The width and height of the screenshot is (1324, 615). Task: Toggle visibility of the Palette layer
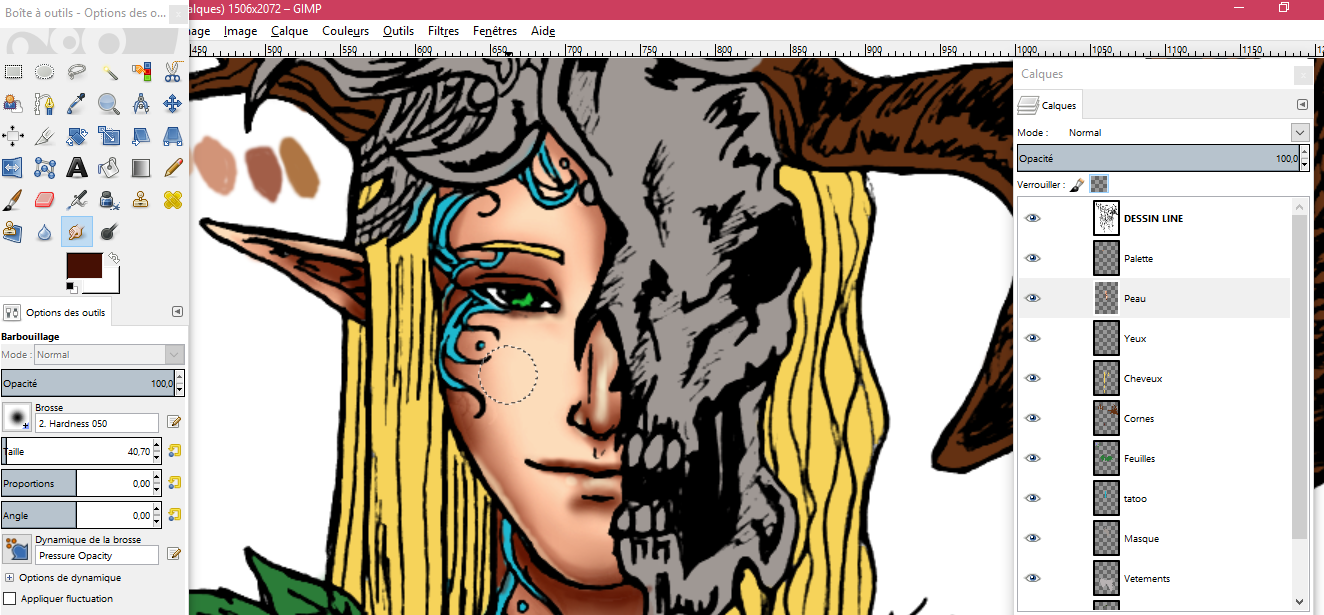[x=1033, y=258]
